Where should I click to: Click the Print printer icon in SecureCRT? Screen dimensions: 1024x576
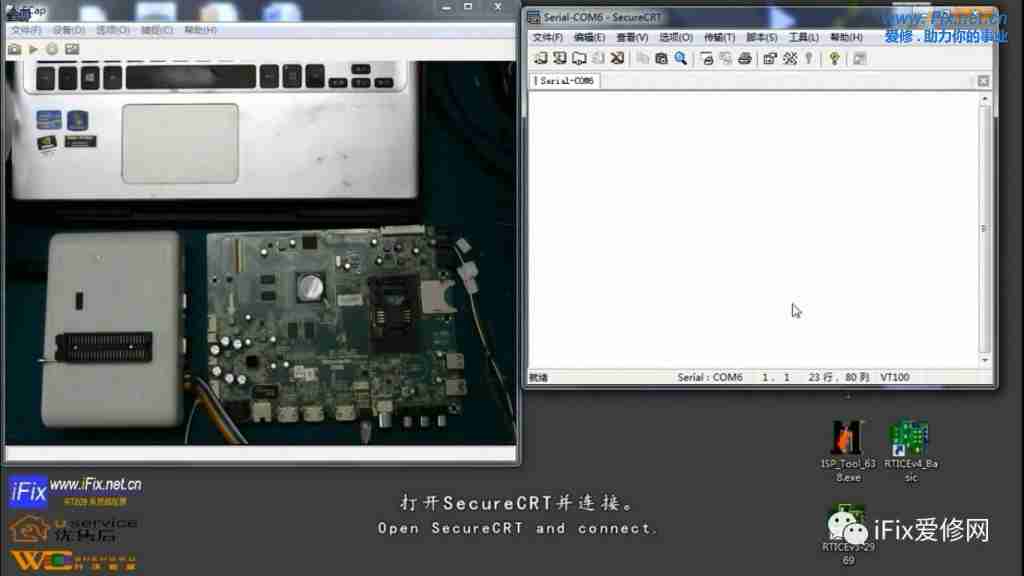(744, 59)
